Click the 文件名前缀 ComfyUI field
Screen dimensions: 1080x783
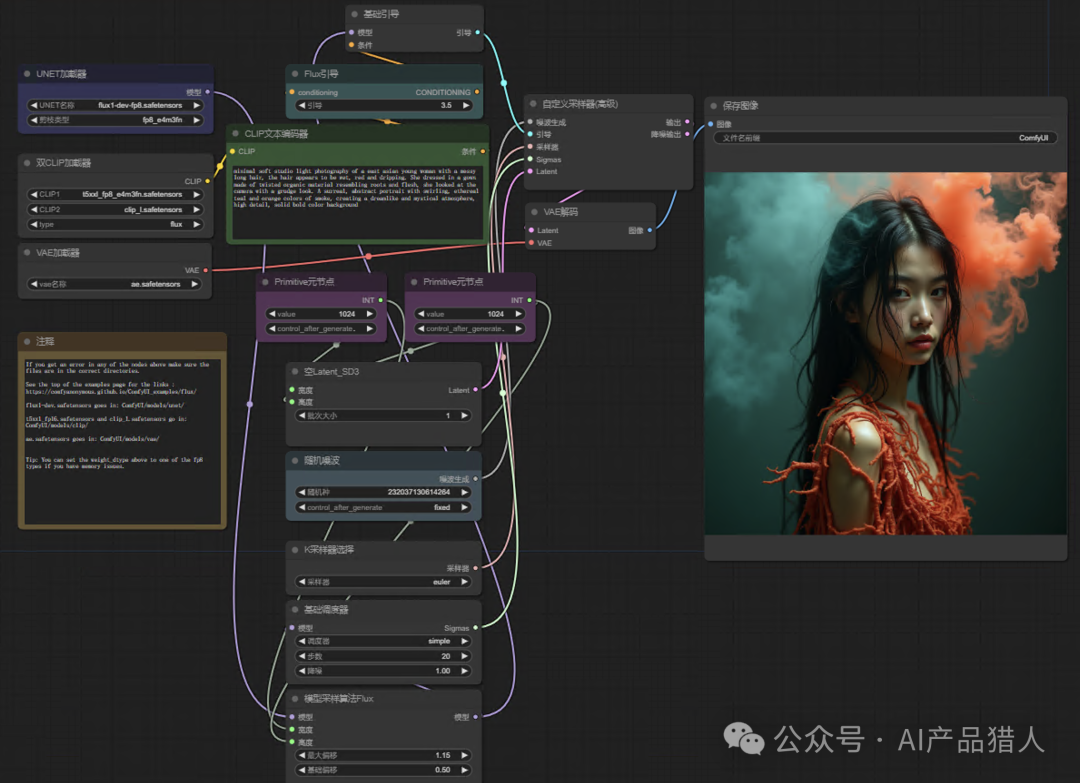tap(885, 138)
